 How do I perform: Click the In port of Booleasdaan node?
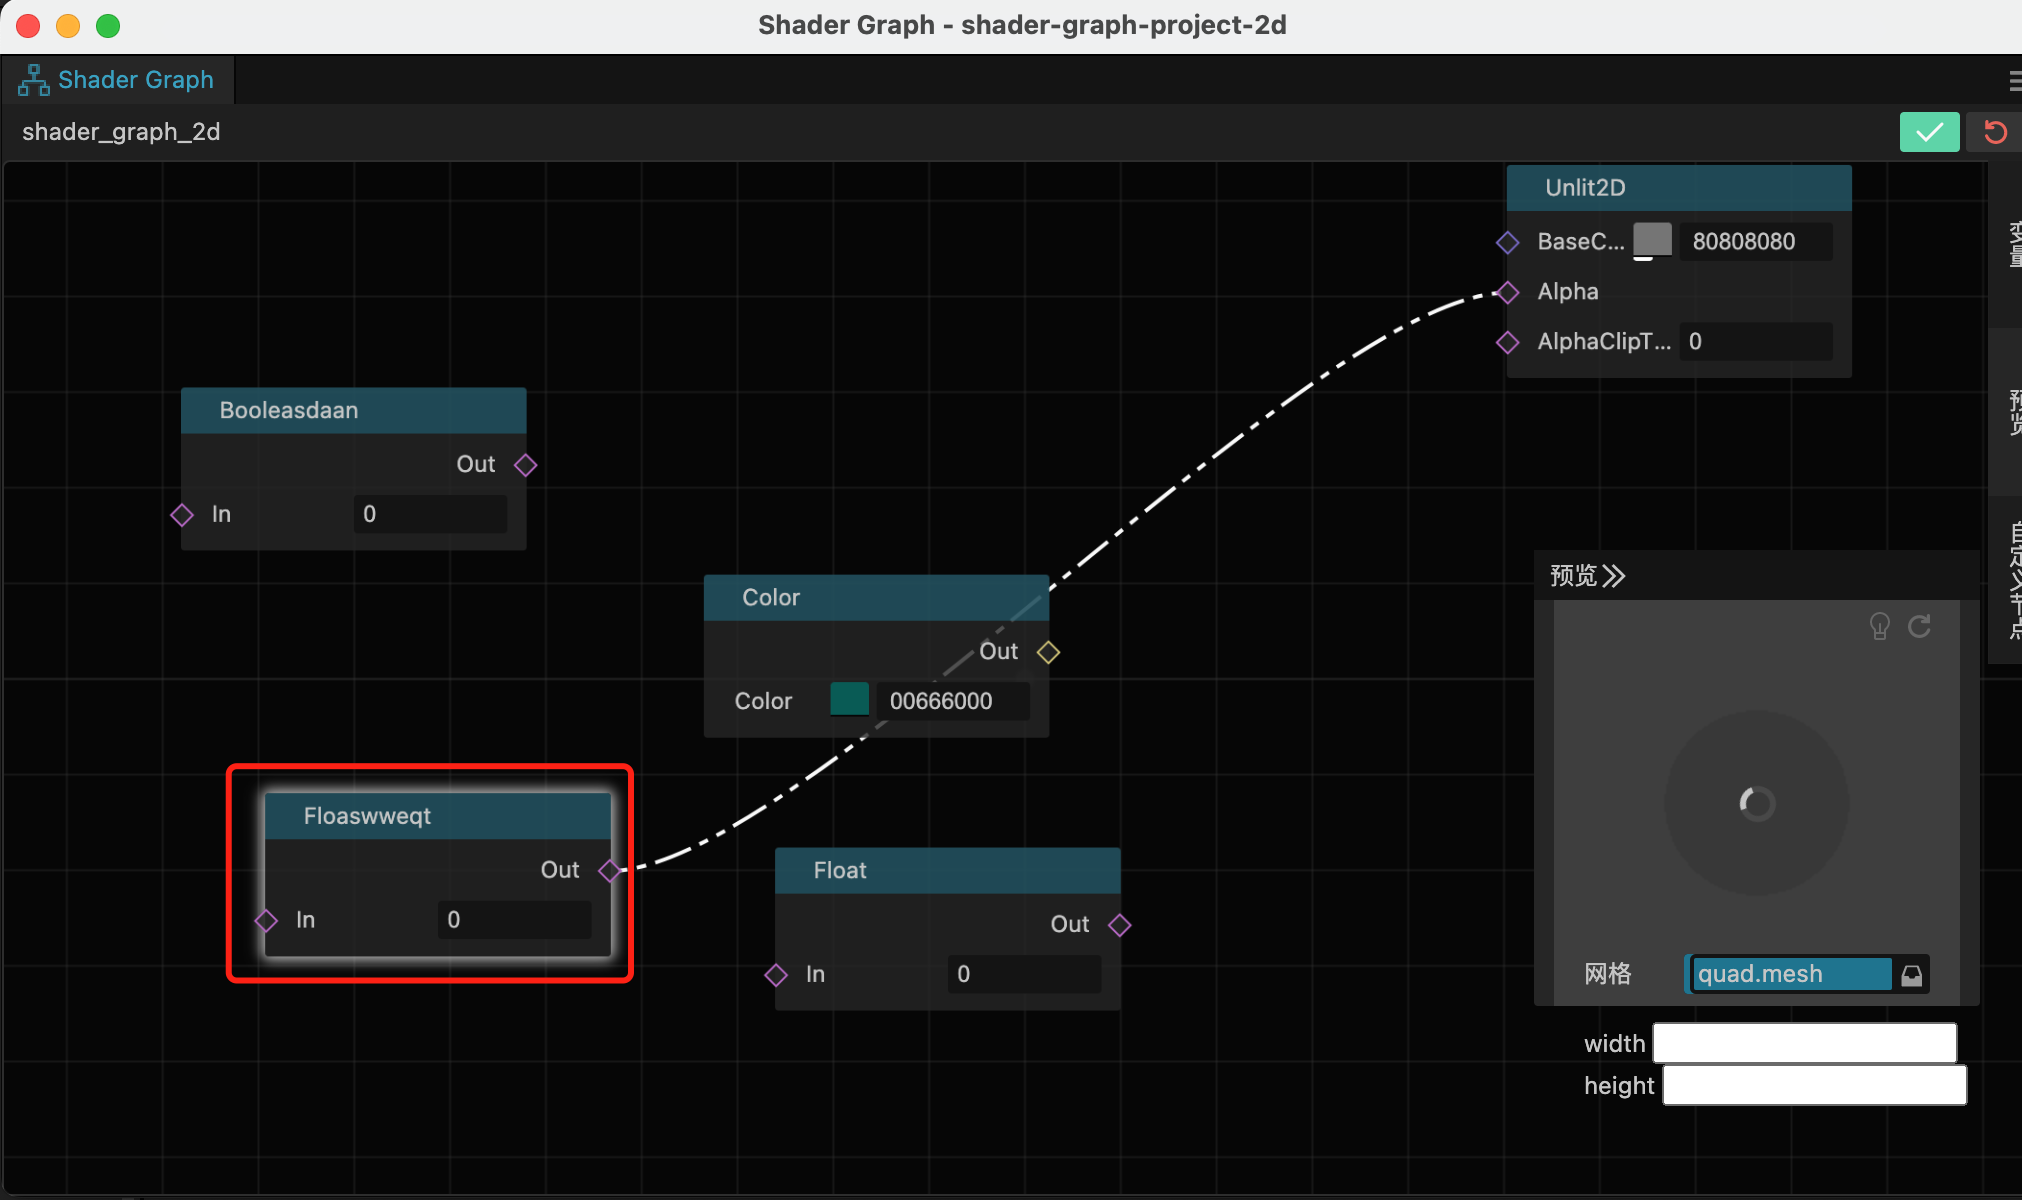pyautogui.click(x=182, y=515)
